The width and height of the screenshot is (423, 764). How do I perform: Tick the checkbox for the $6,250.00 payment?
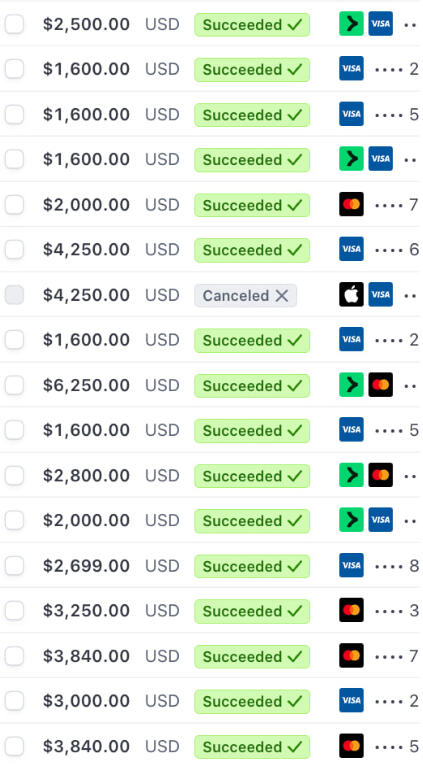coord(14,385)
